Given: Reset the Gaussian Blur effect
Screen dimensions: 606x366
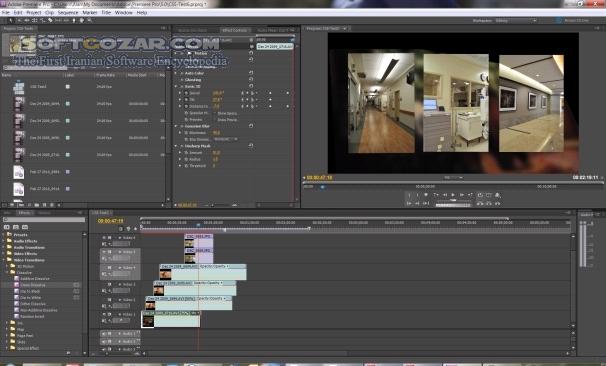Looking at the screenshot, I should pos(251,126).
